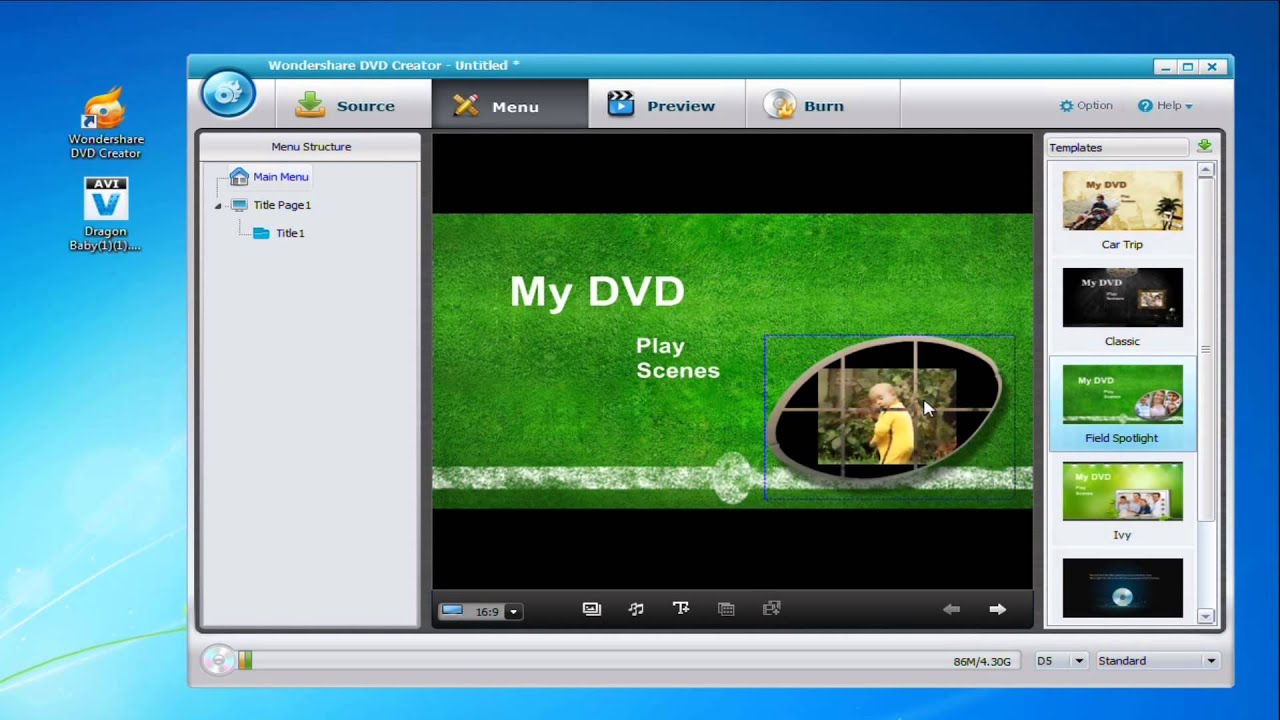
Task: Click the Play menu text on canvas
Action: 660,346
